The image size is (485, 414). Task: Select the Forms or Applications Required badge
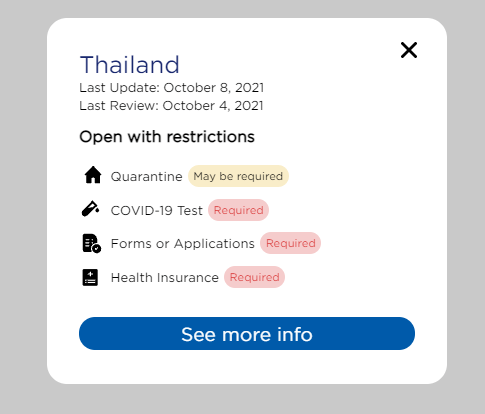(x=290, y=243)
